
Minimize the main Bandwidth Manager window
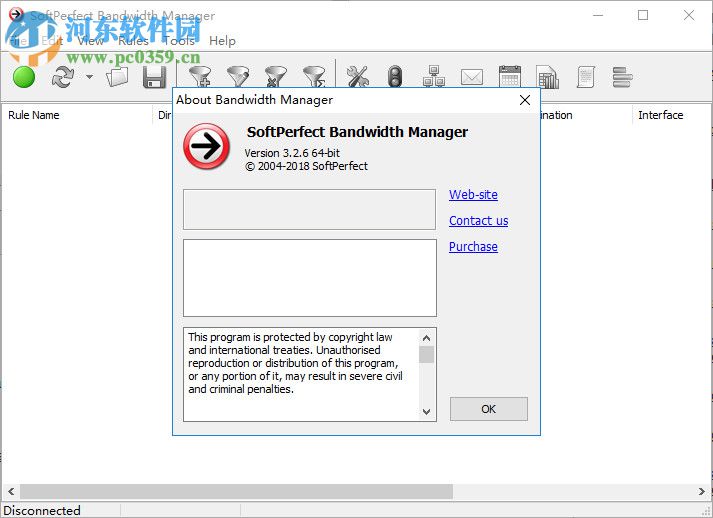pos(598,15)
